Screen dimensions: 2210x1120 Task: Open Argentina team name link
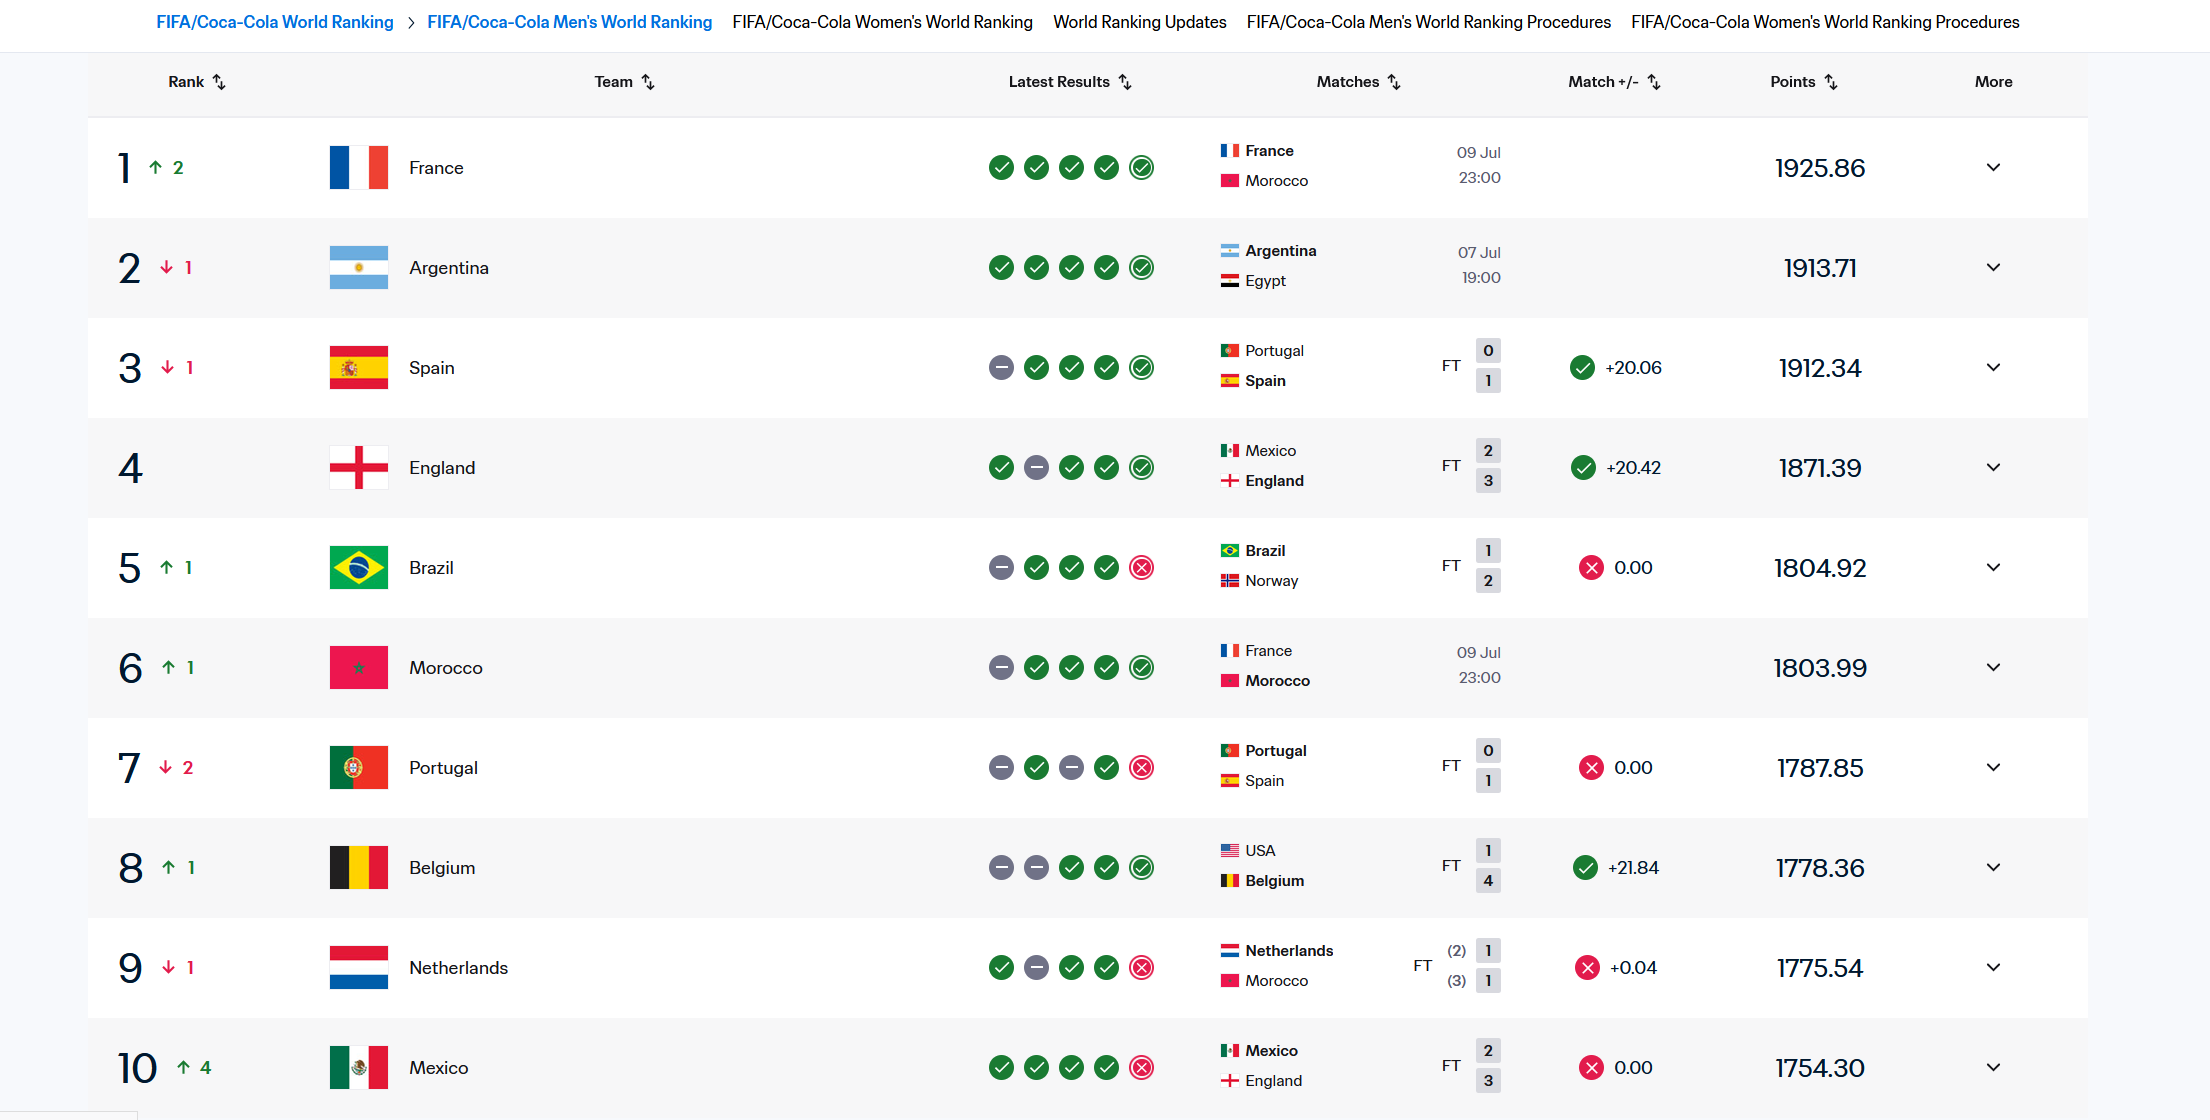pyautogui.click(x=449, y=268)
